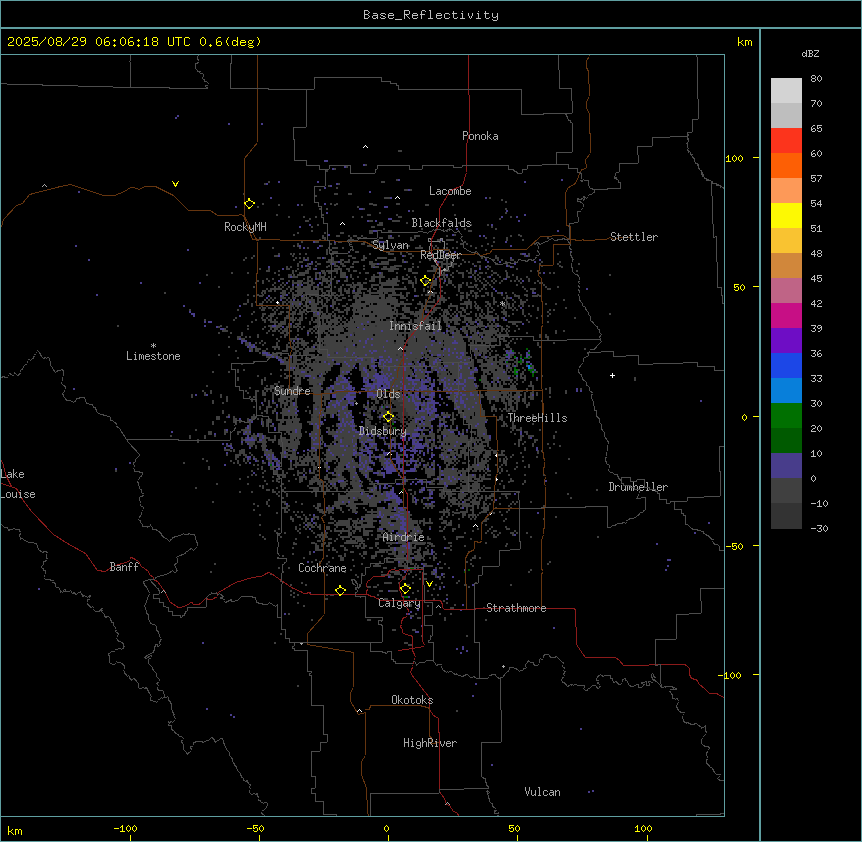Select the RockyMH map label
862x842 pixels.
point(245,227)
